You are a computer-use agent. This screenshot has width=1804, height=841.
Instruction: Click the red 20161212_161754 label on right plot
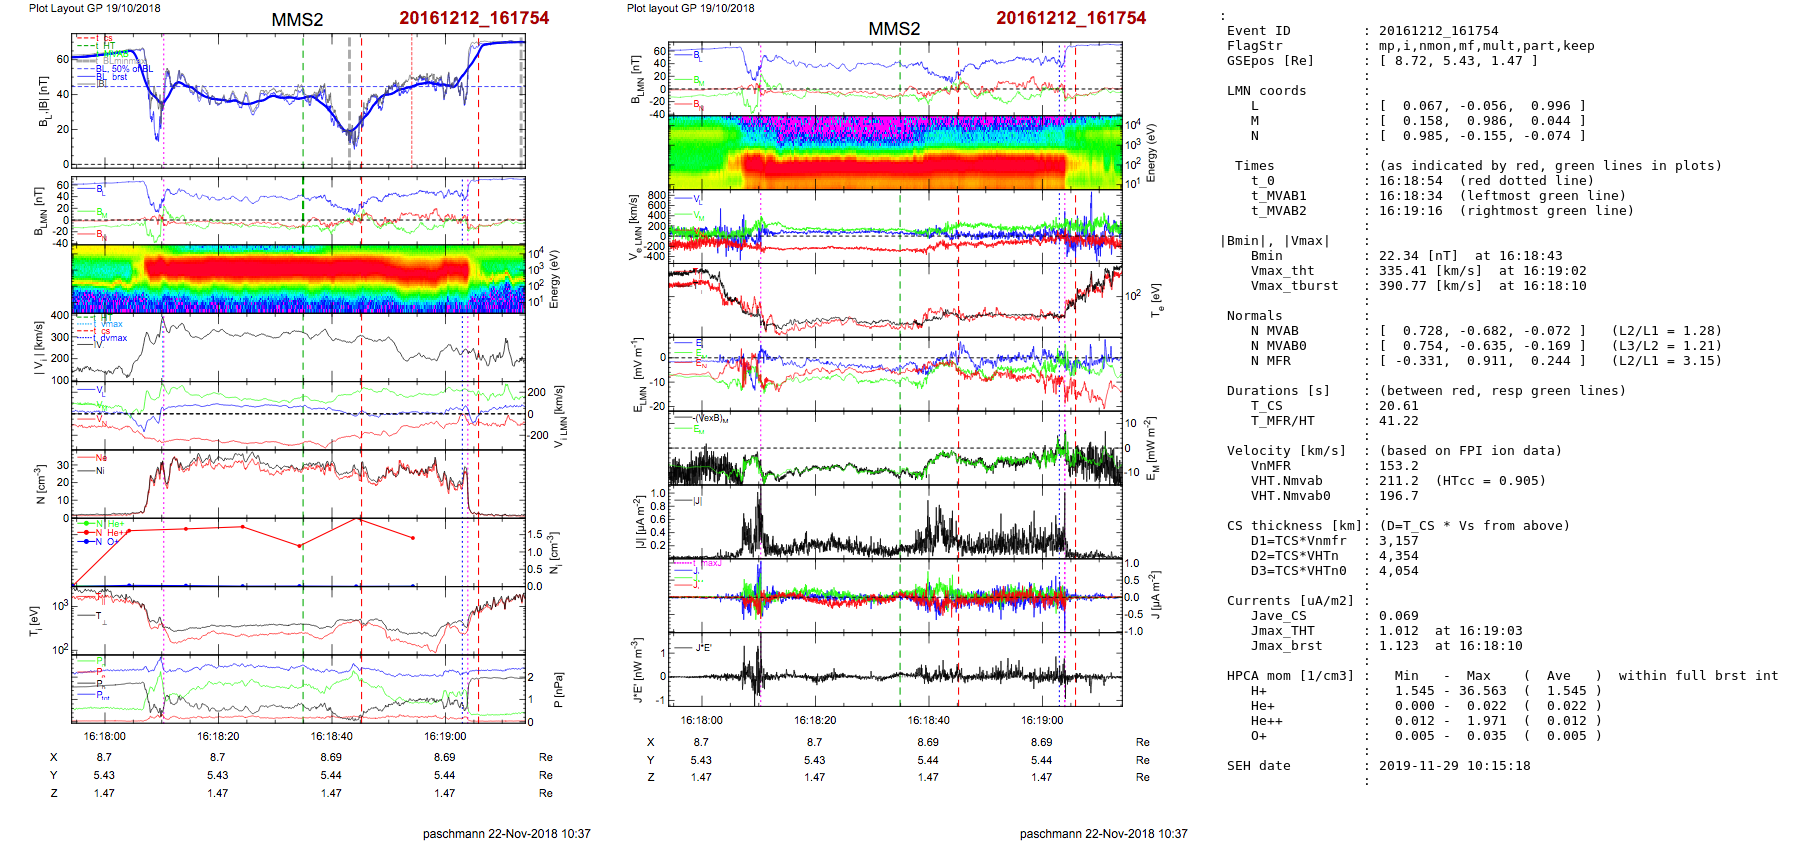[x=1071, y=18]
